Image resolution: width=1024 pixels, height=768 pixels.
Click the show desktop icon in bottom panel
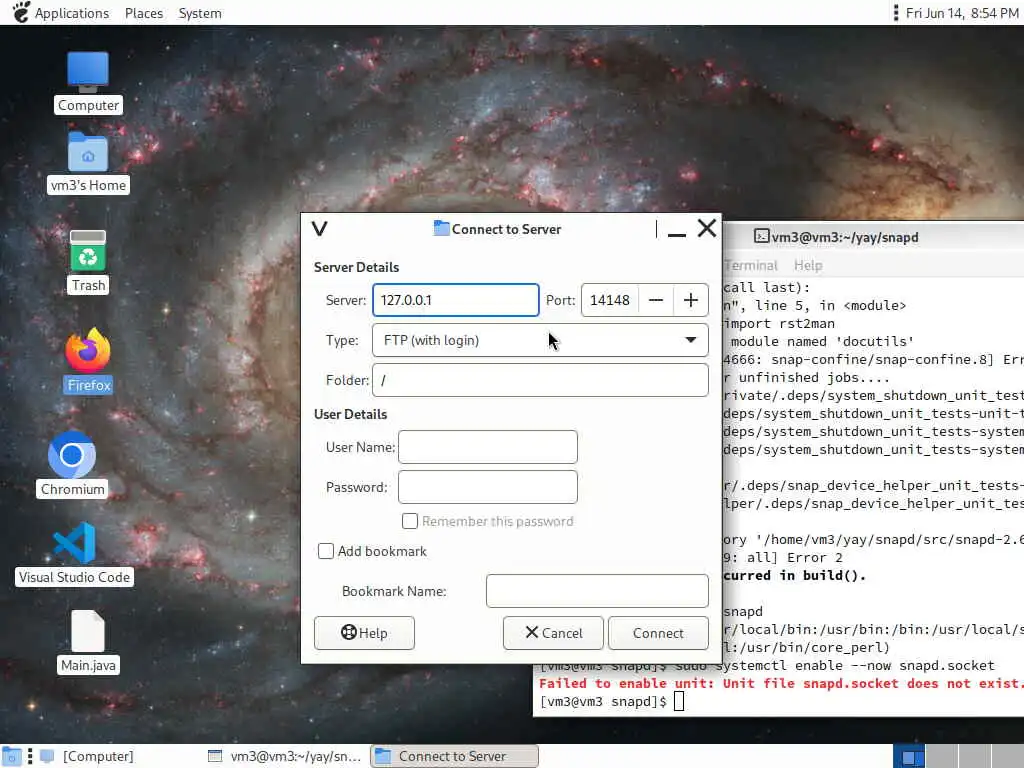click(x=11, y=756)
